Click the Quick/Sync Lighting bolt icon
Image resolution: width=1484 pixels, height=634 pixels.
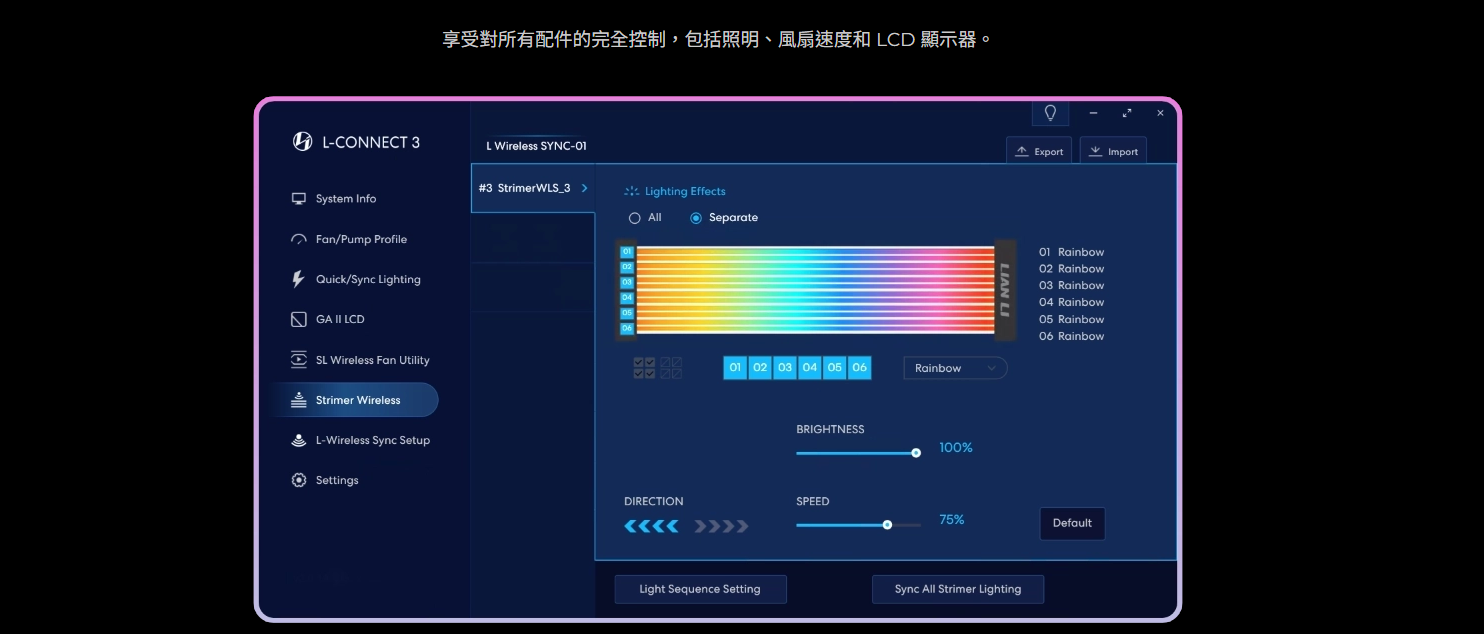pos(298,280)
